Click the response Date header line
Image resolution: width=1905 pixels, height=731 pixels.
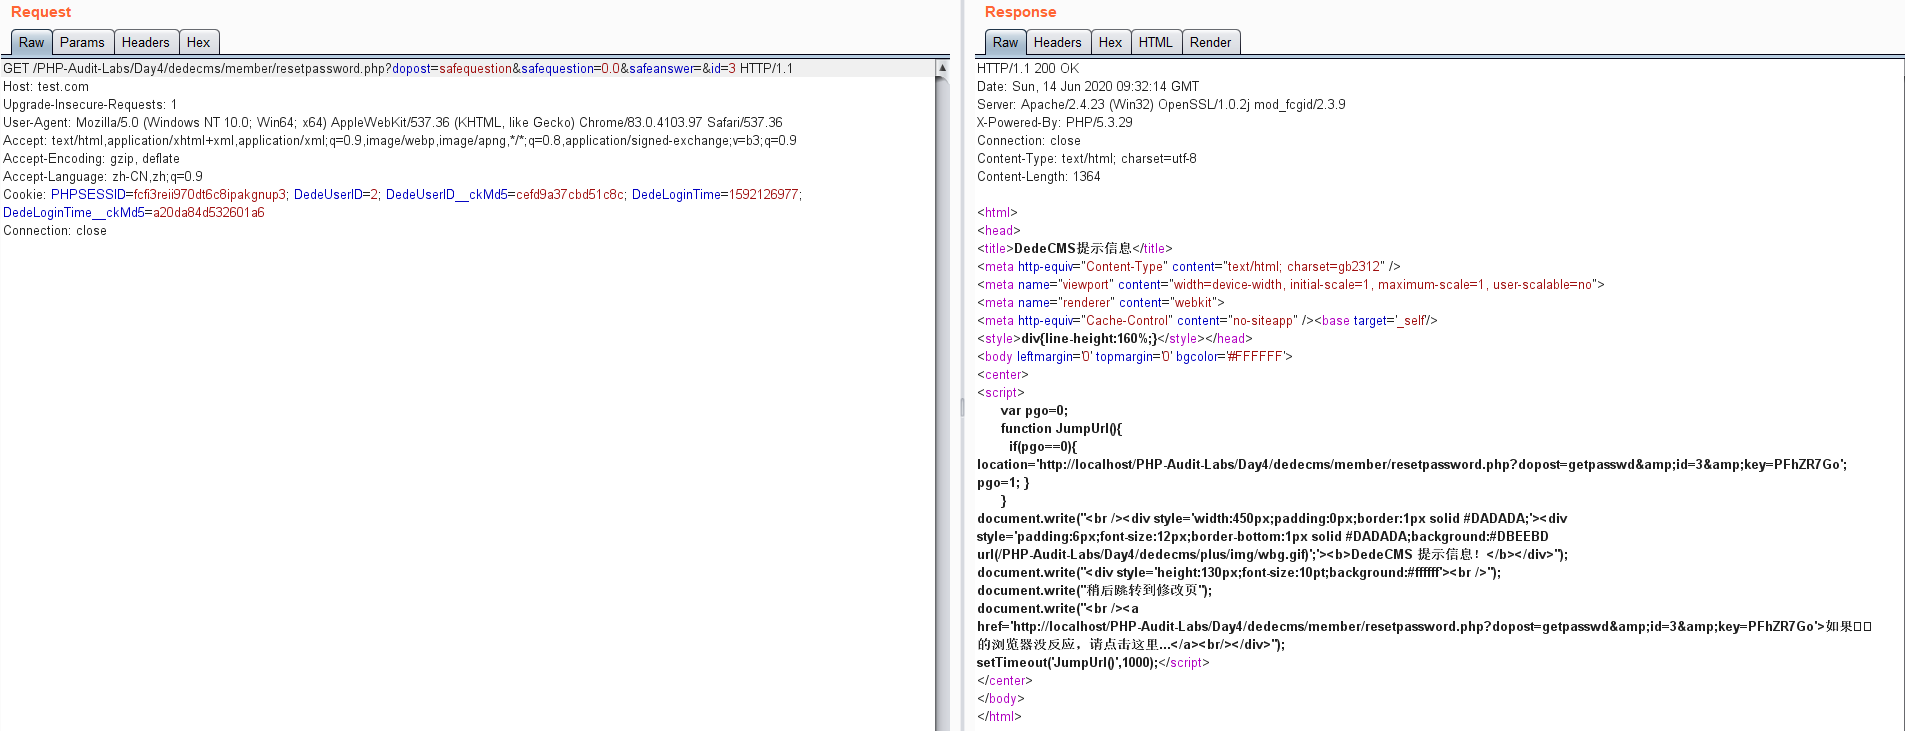(1088, 87)
